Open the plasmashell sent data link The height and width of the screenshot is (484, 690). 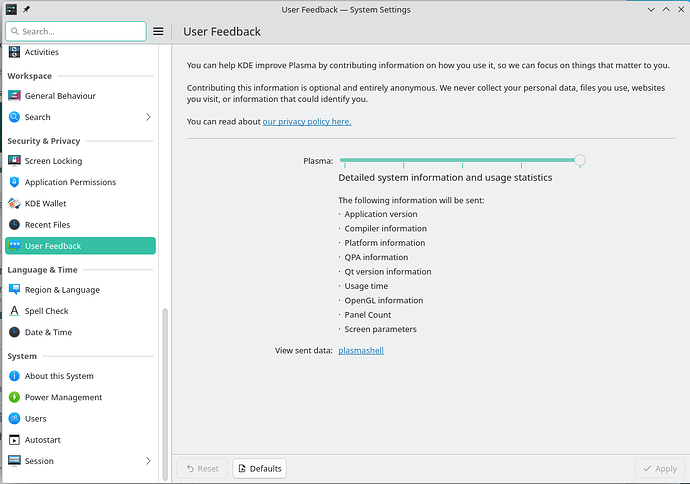361,350
